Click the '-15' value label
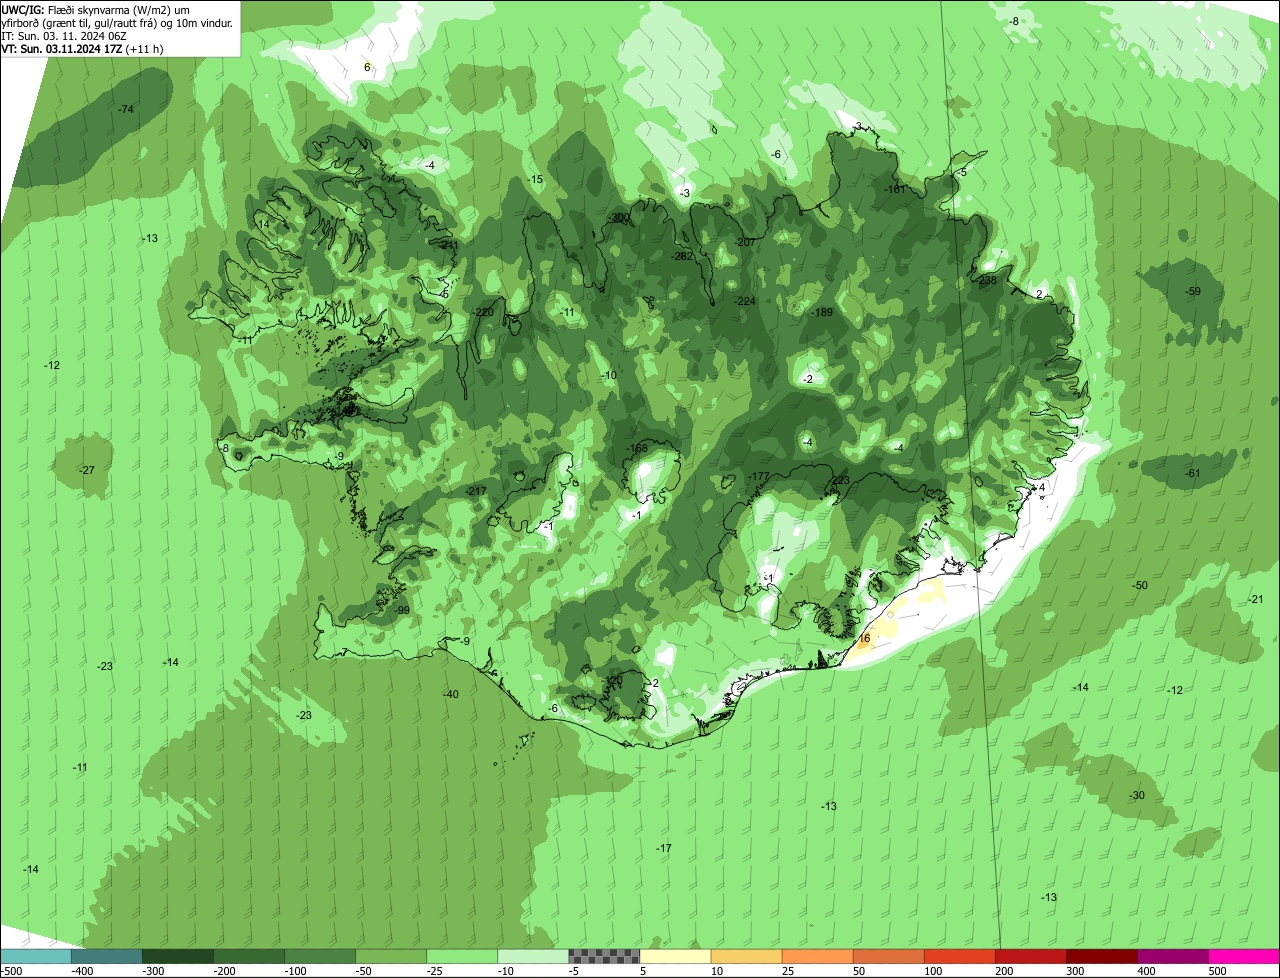Viewport: 1280px width, 978px height. (535, 179)
